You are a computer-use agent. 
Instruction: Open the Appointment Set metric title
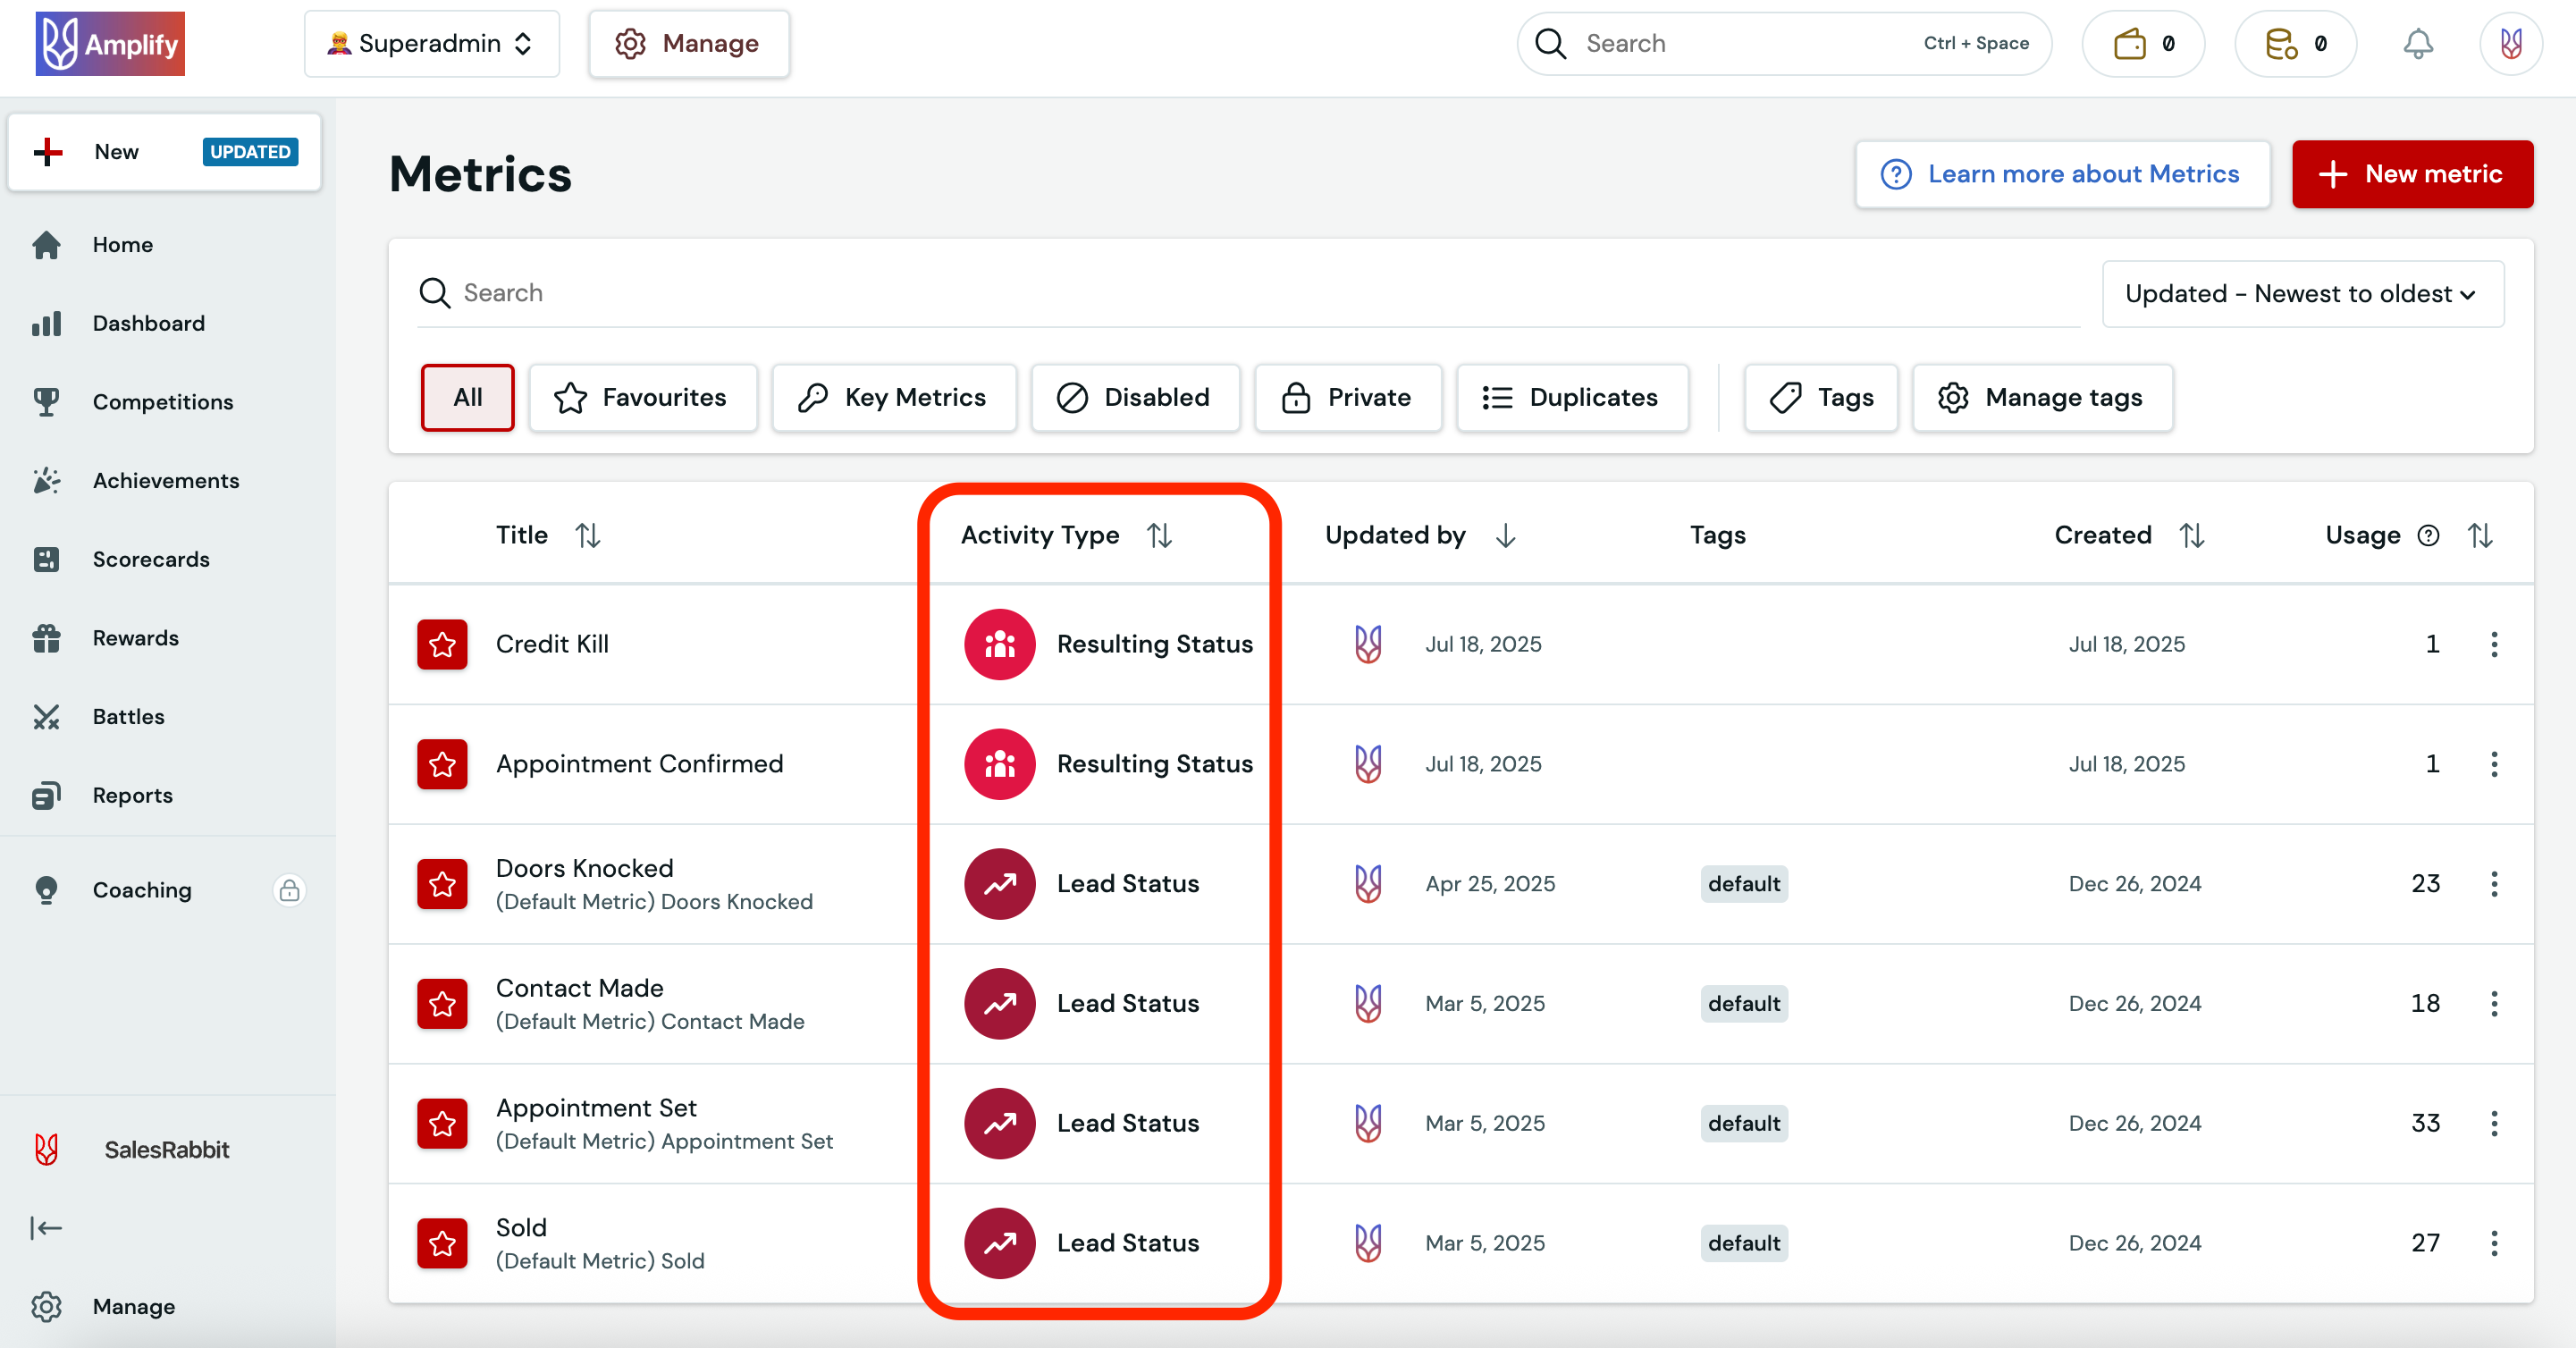tap(596, 1108)
